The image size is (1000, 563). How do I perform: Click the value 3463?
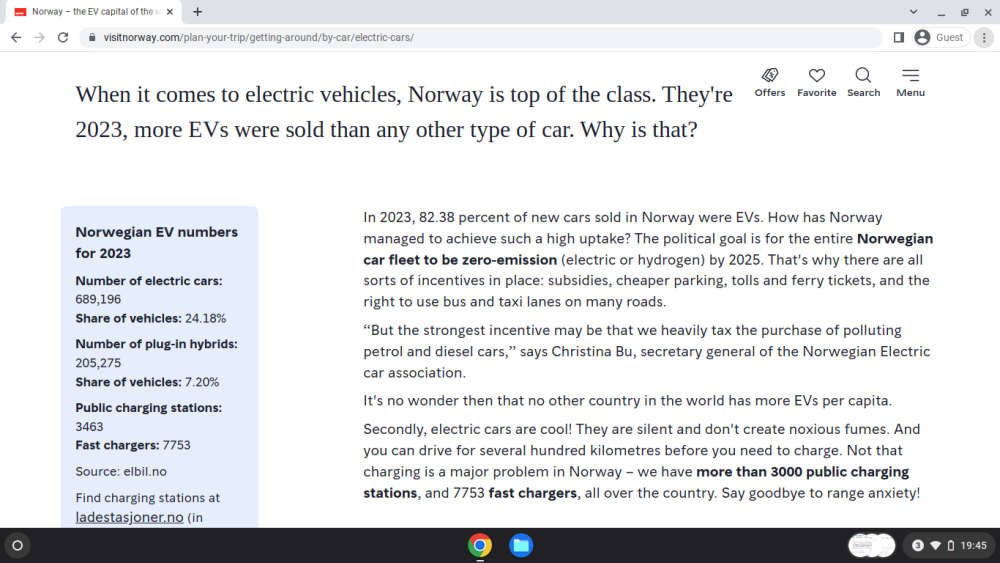89,427
